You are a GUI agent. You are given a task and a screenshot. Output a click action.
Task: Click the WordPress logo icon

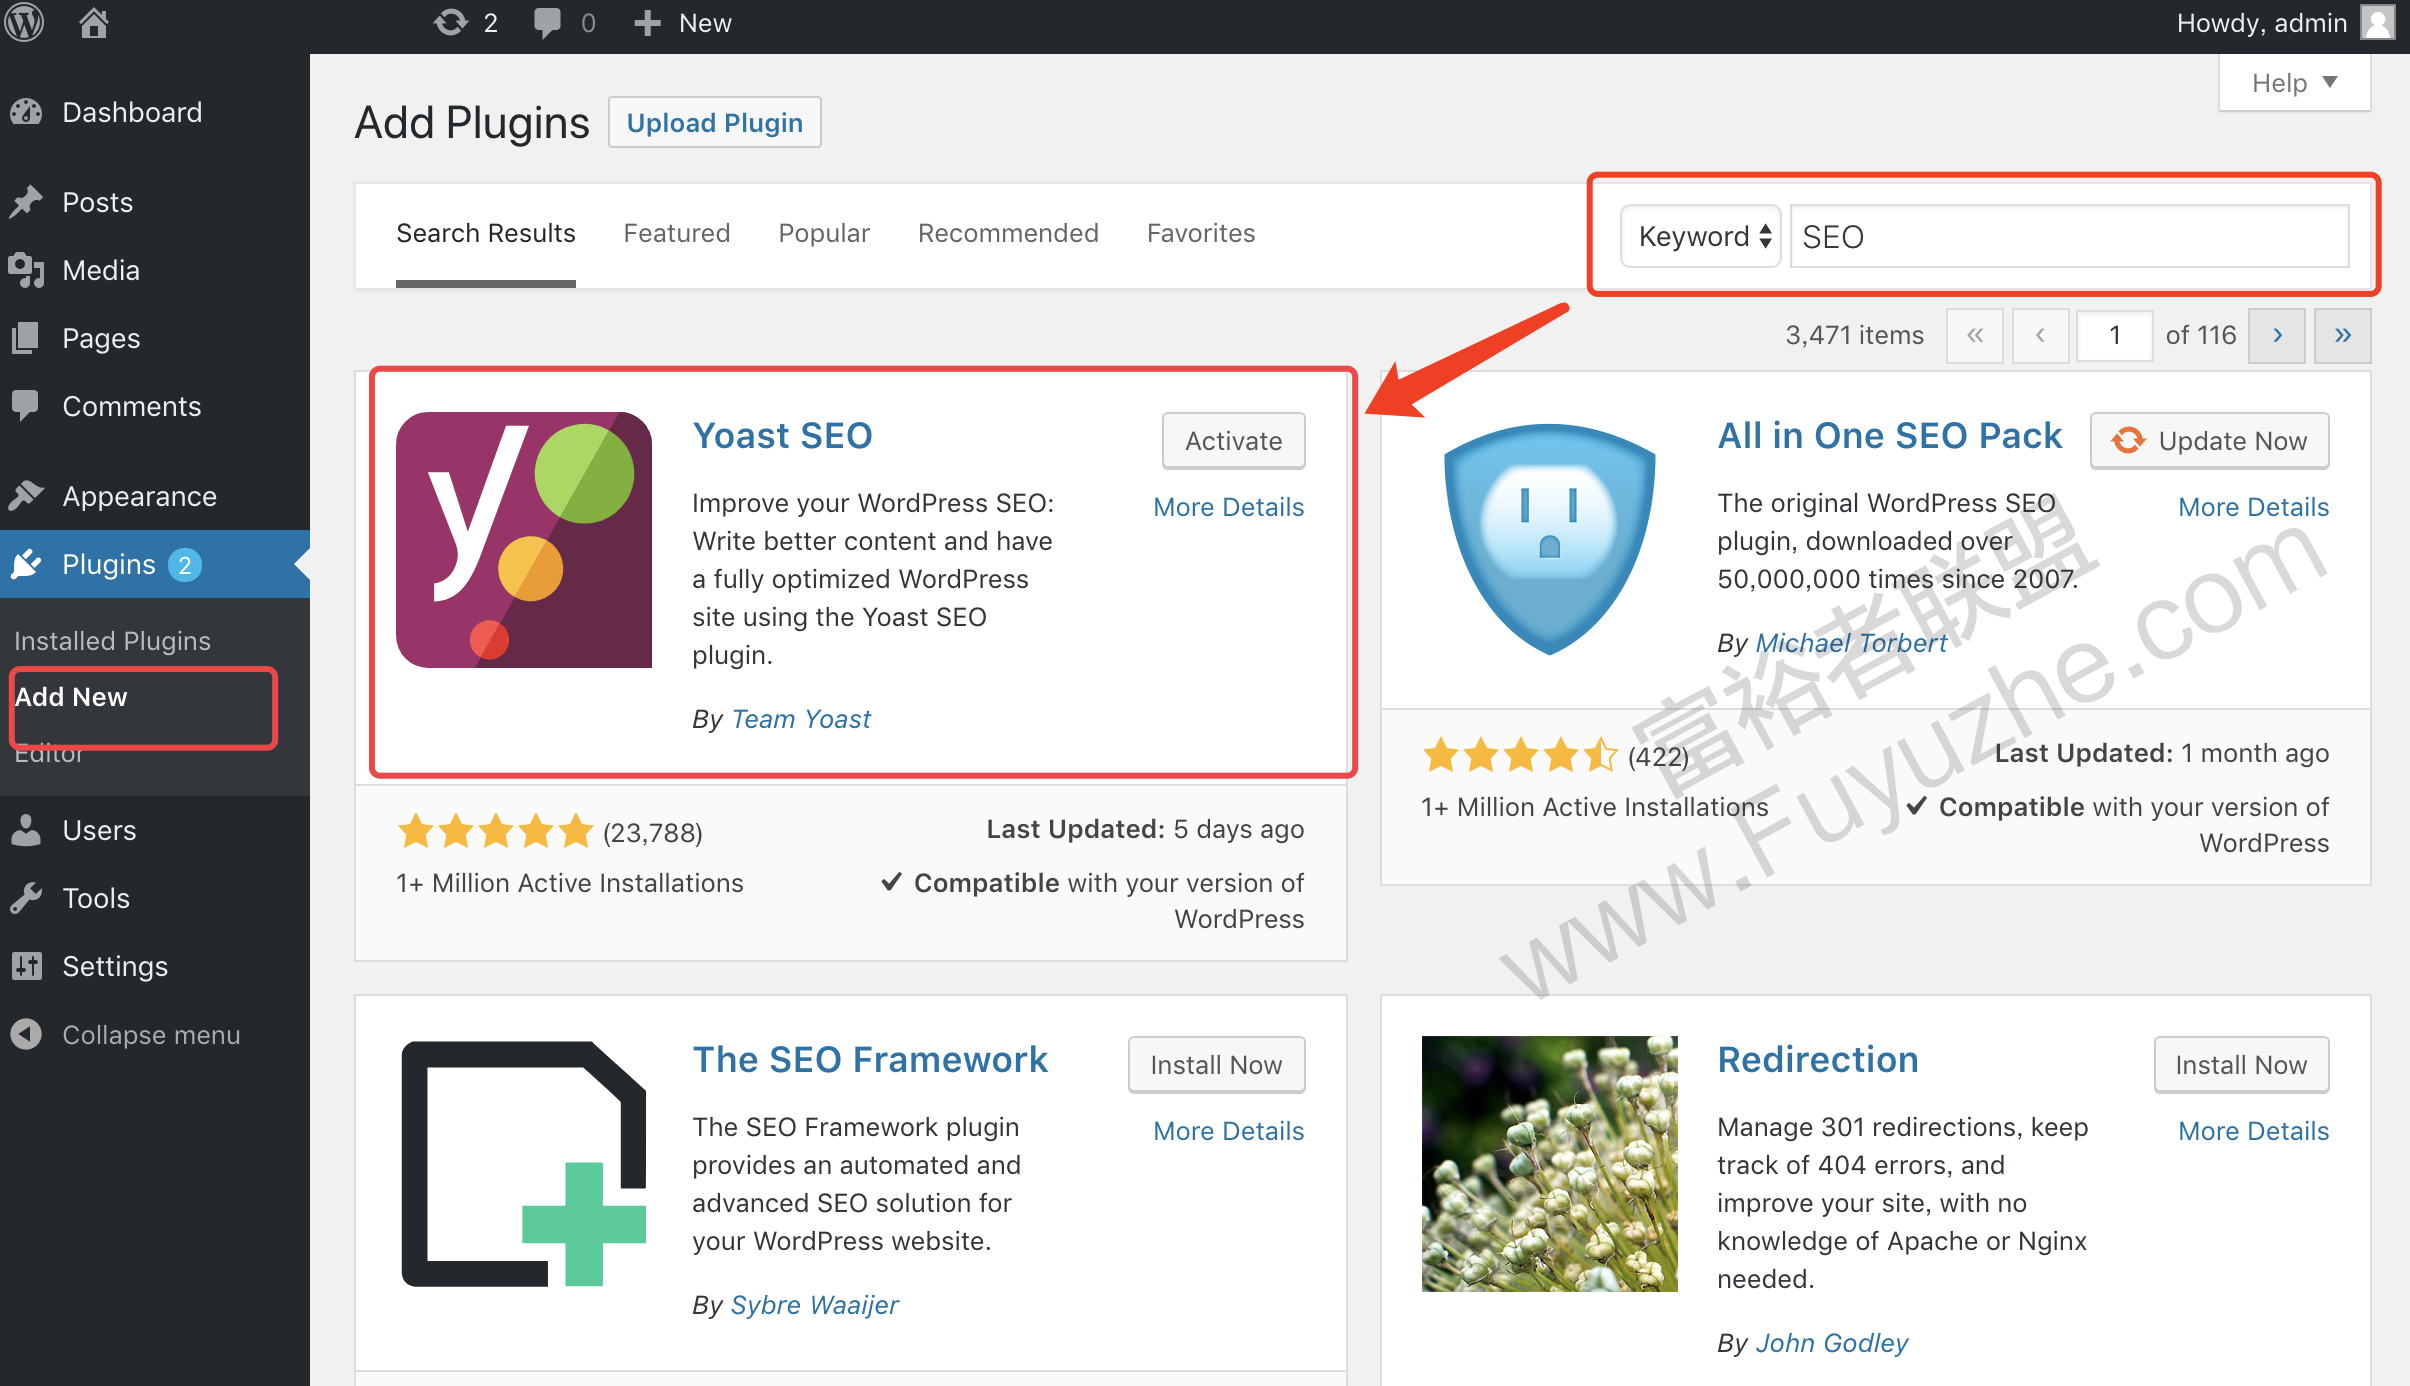pos(24,22)
